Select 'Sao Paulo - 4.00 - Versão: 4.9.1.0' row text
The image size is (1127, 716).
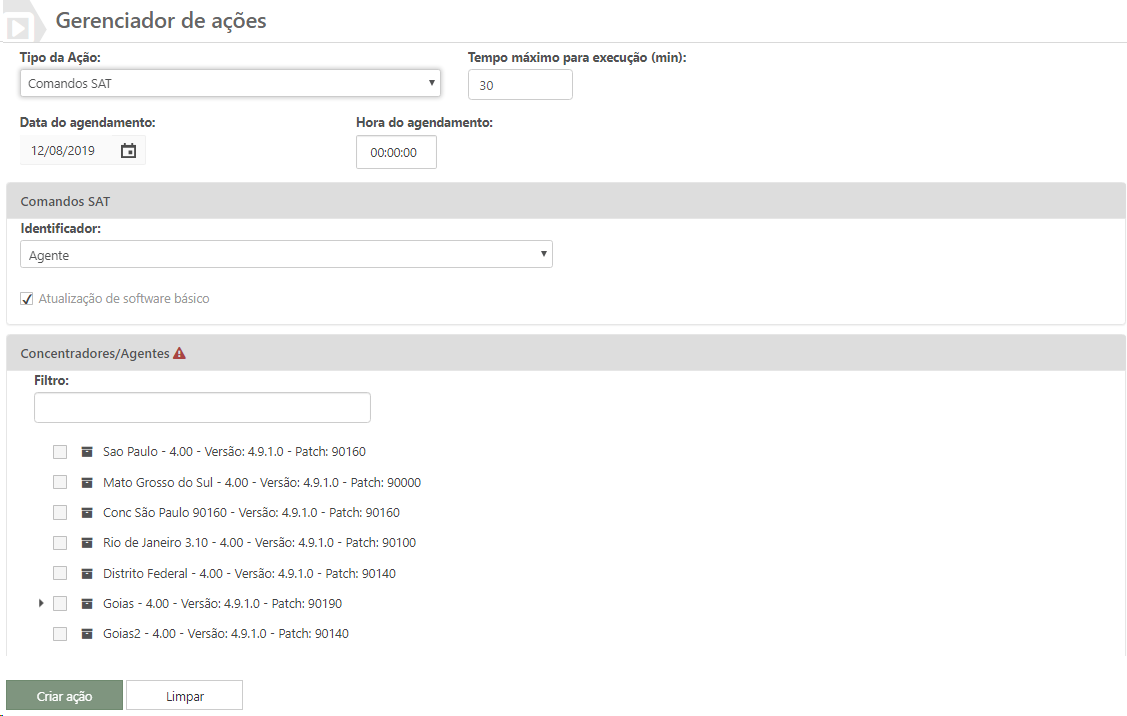click(x=234, y=451)
